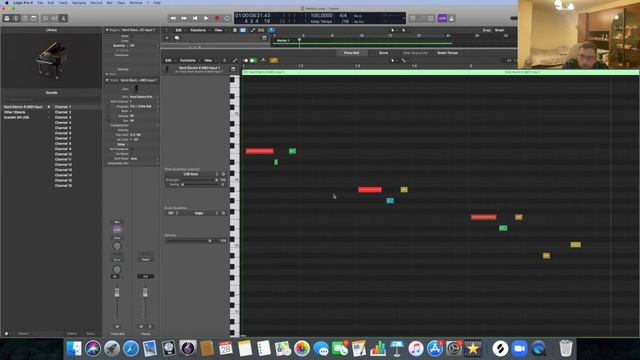640x360 pixels.
Task: Toggle the Metronome button
Action: tap(451, 18)
